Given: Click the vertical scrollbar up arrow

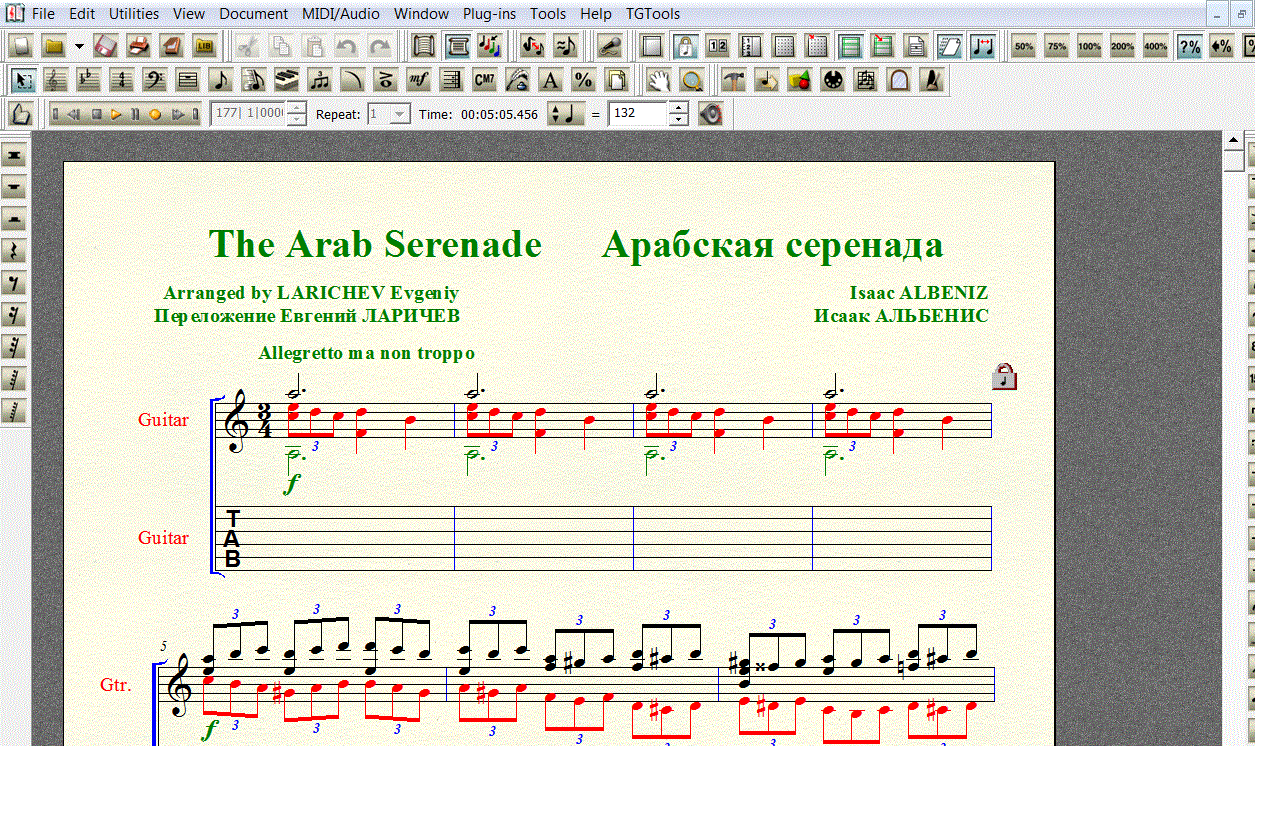Looking at the screenshot, I should 1233,140.
